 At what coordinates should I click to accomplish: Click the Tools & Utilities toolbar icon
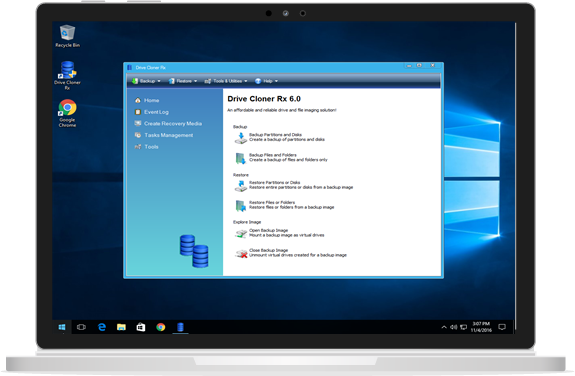click(208, 81)
